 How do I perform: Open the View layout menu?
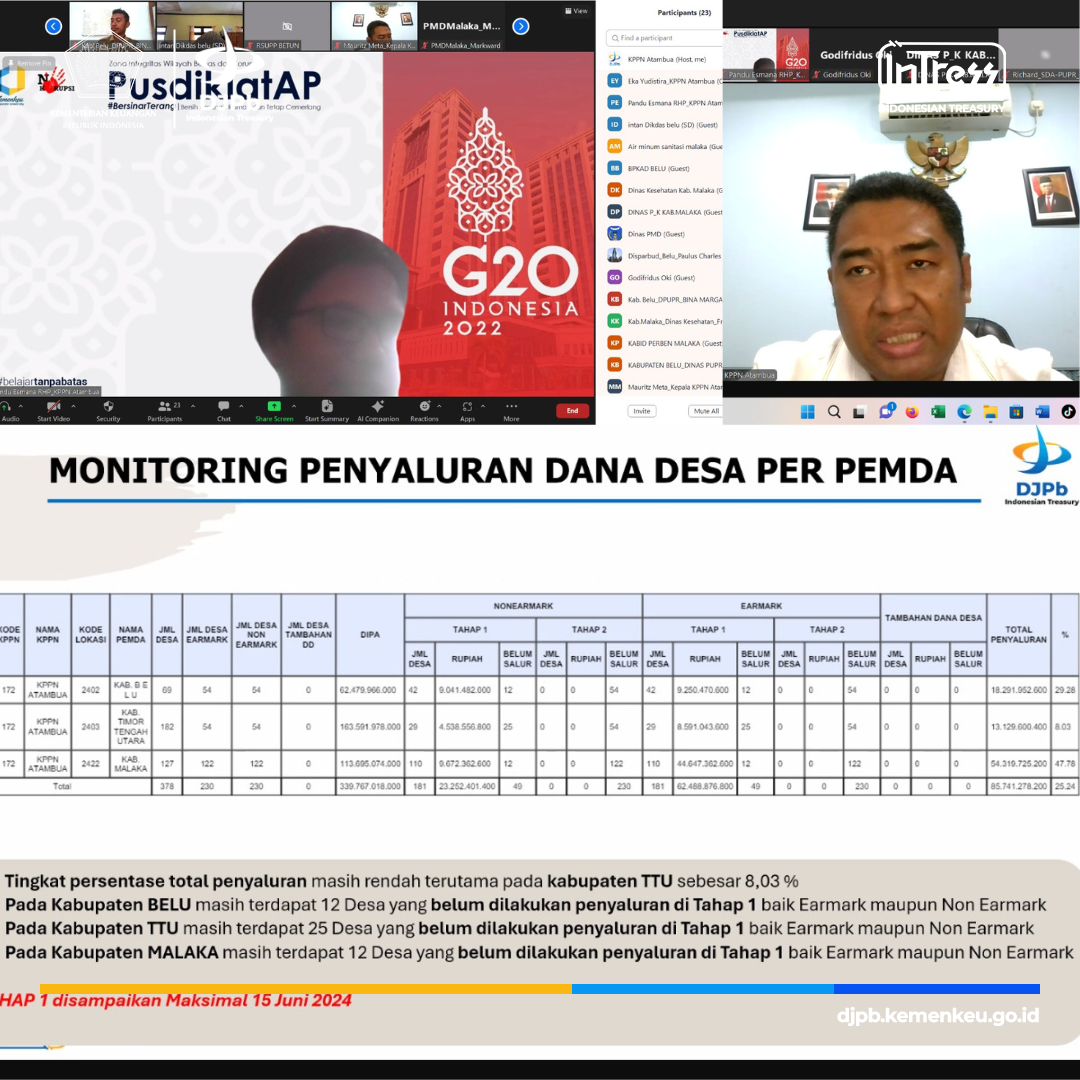(576, 11)
